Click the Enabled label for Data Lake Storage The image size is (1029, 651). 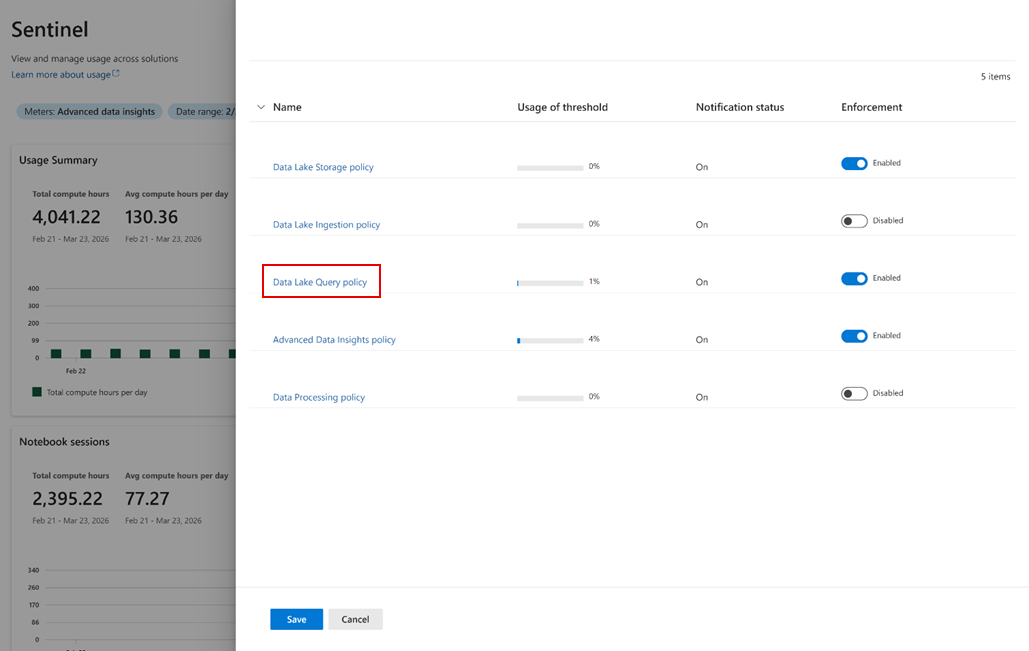coord(887,163)
